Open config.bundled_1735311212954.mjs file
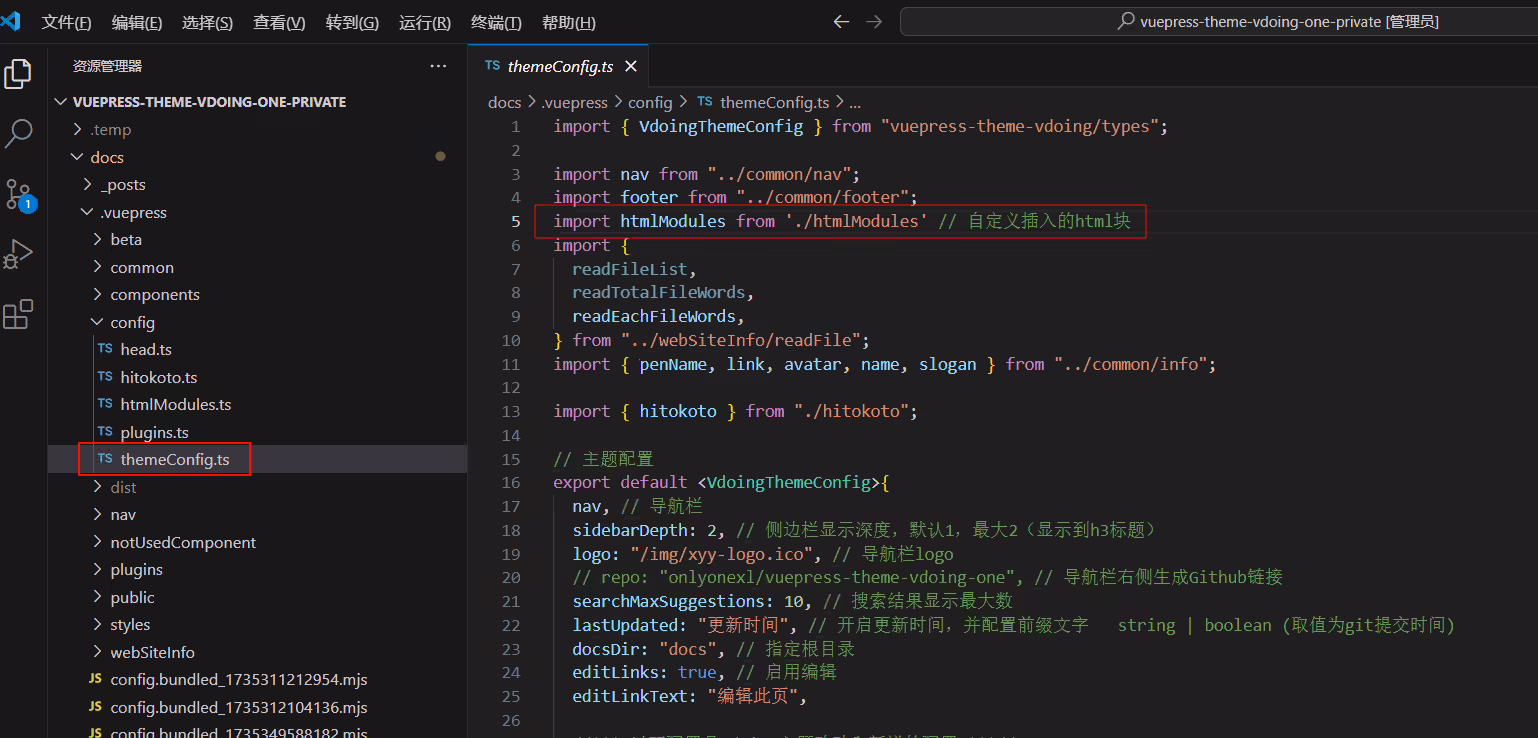 [x=238, y=680]
